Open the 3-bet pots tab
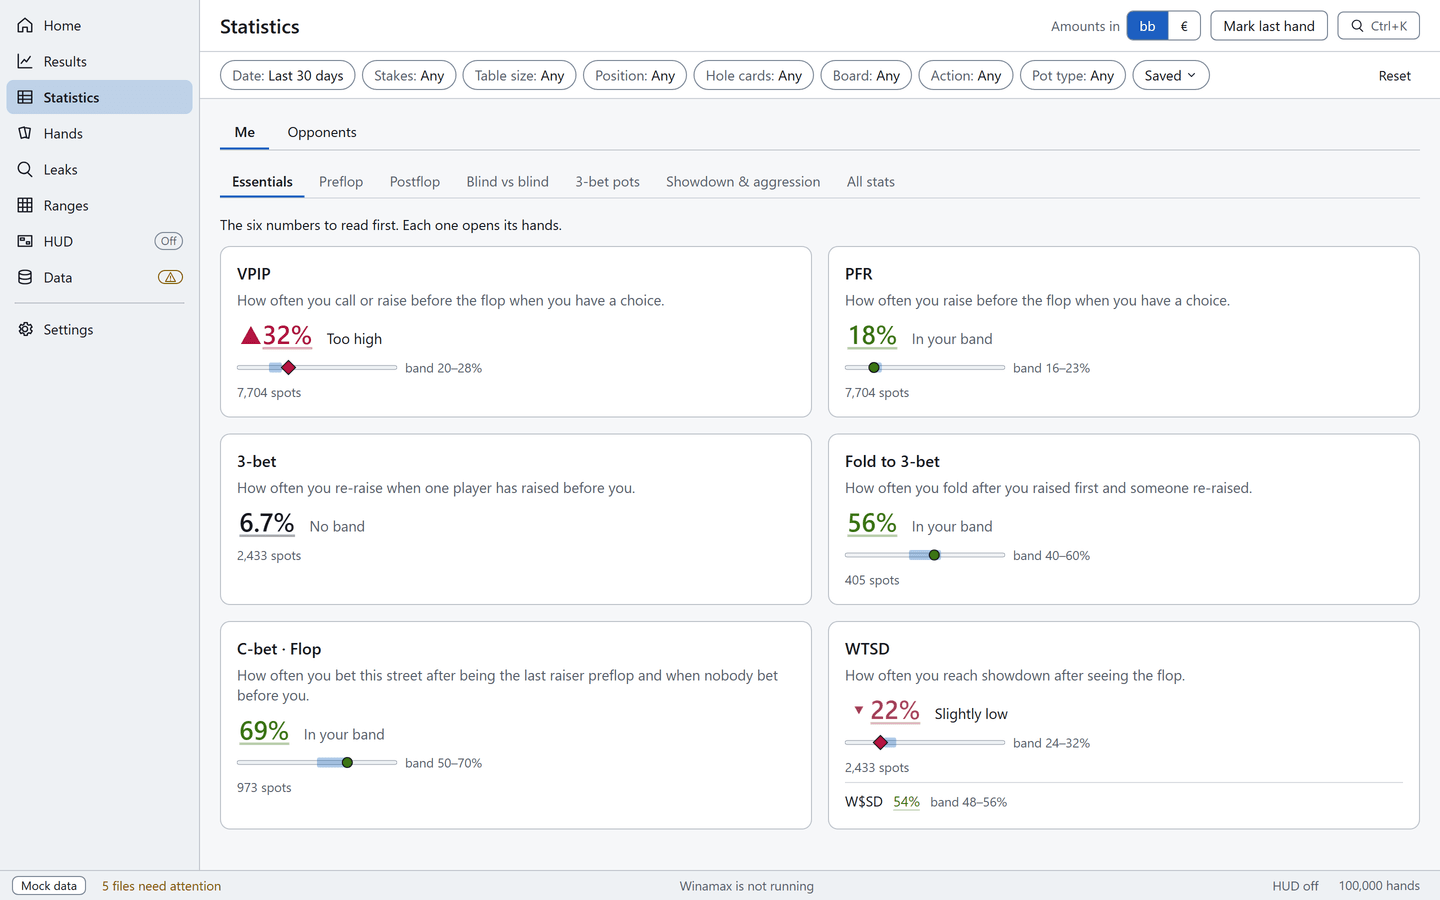The image size is (1440, 900). [607, 181]
